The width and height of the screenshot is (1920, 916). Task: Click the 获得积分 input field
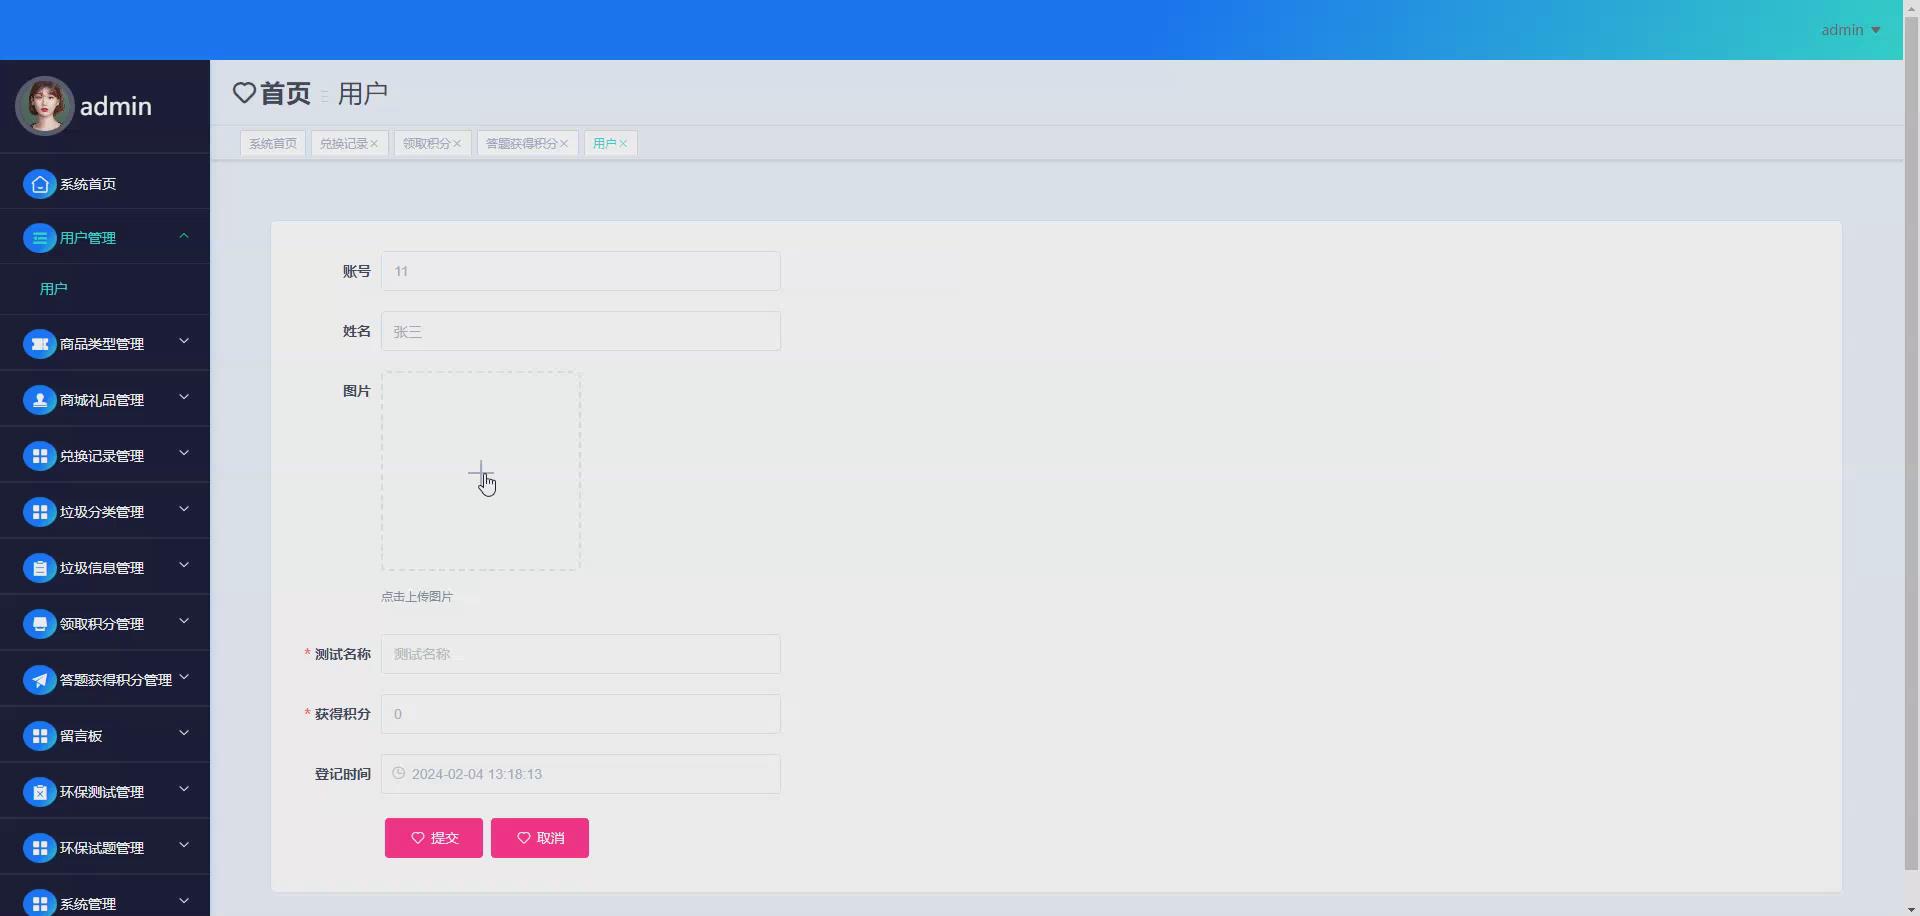[x=581, y=714]
